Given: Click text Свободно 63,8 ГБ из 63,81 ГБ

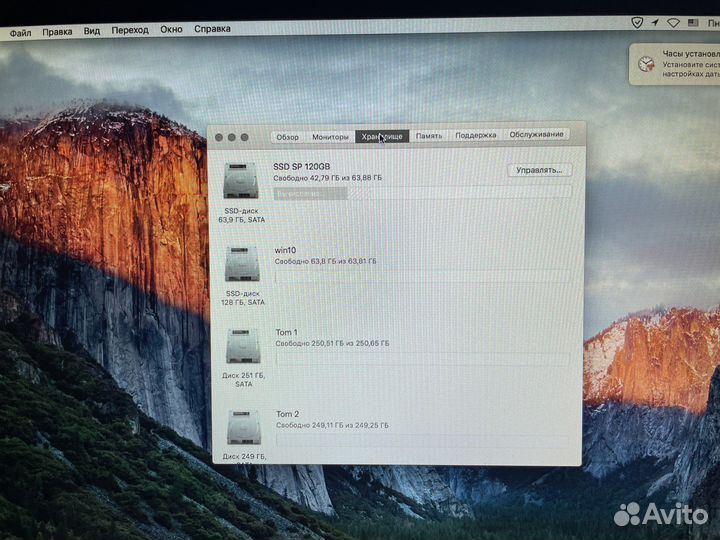Looking at the screenshot, I should click(325, 261).
